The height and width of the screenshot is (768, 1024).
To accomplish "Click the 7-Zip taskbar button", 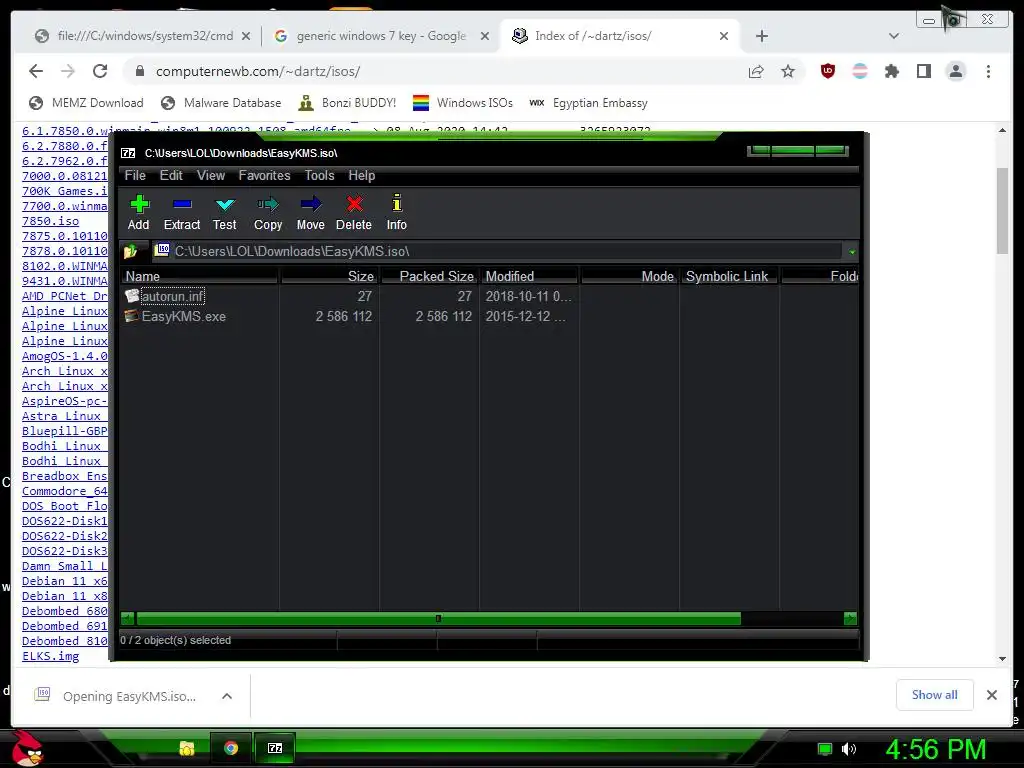I will point(275,748).
